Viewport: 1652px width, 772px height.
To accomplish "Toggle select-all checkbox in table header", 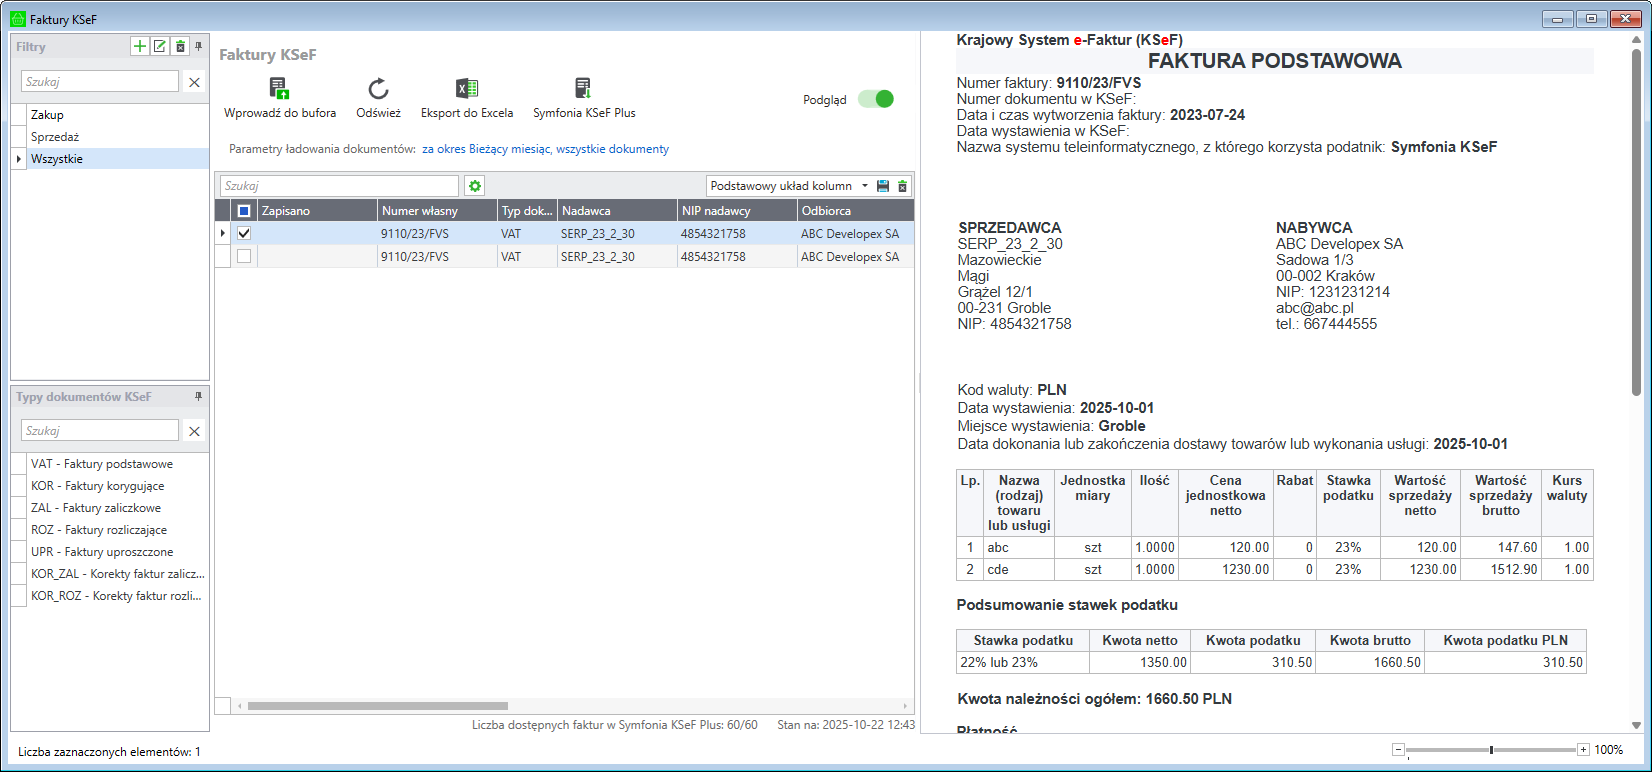I will (244, 211).
